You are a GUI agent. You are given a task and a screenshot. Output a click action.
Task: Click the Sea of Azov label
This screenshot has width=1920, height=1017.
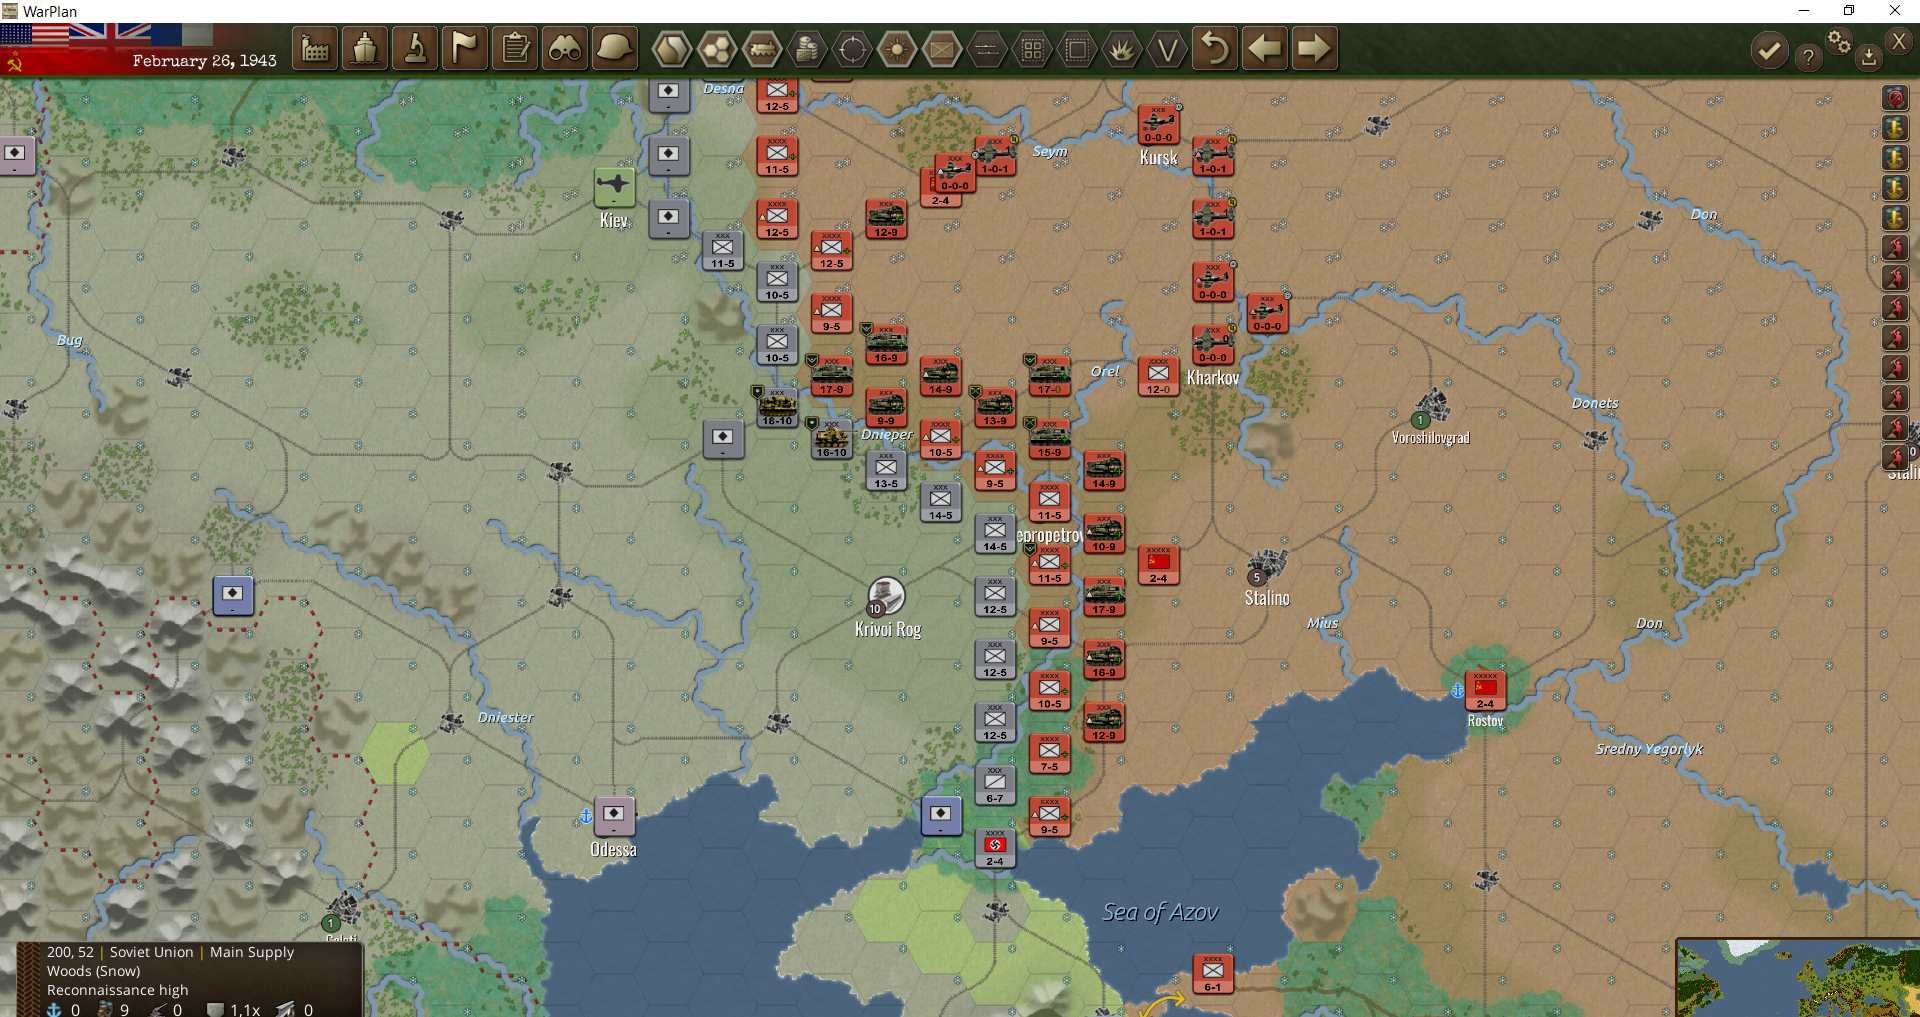1160,912
